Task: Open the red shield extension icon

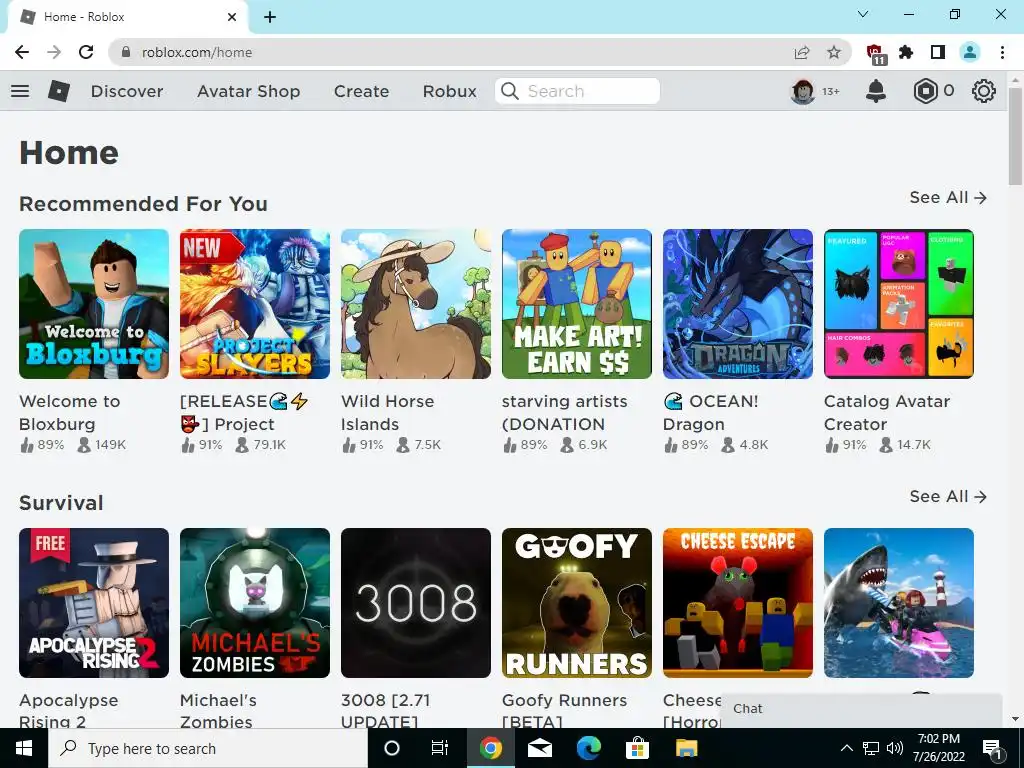Action: (875, 54)
